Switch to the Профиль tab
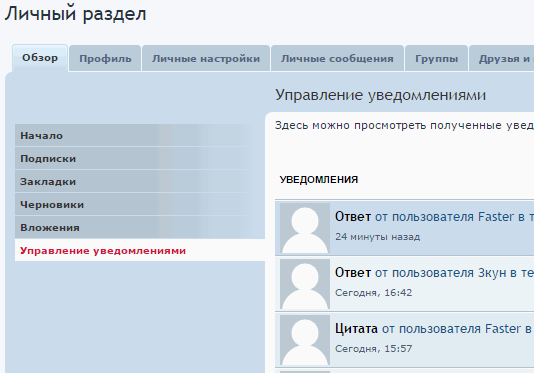This screenshot has height=373, width=534. 105,59
